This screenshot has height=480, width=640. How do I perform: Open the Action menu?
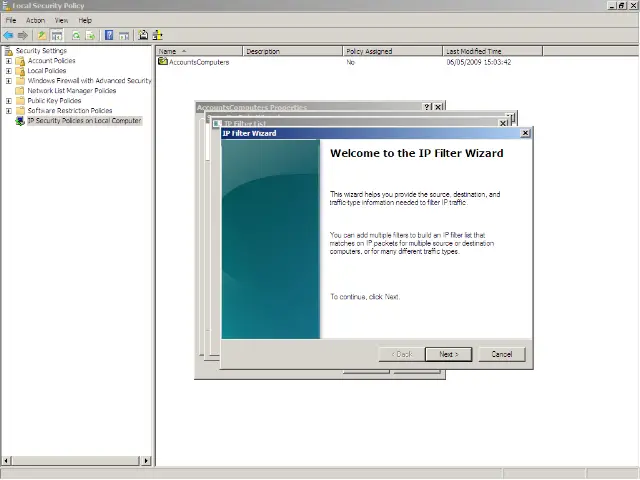point(35,20)
